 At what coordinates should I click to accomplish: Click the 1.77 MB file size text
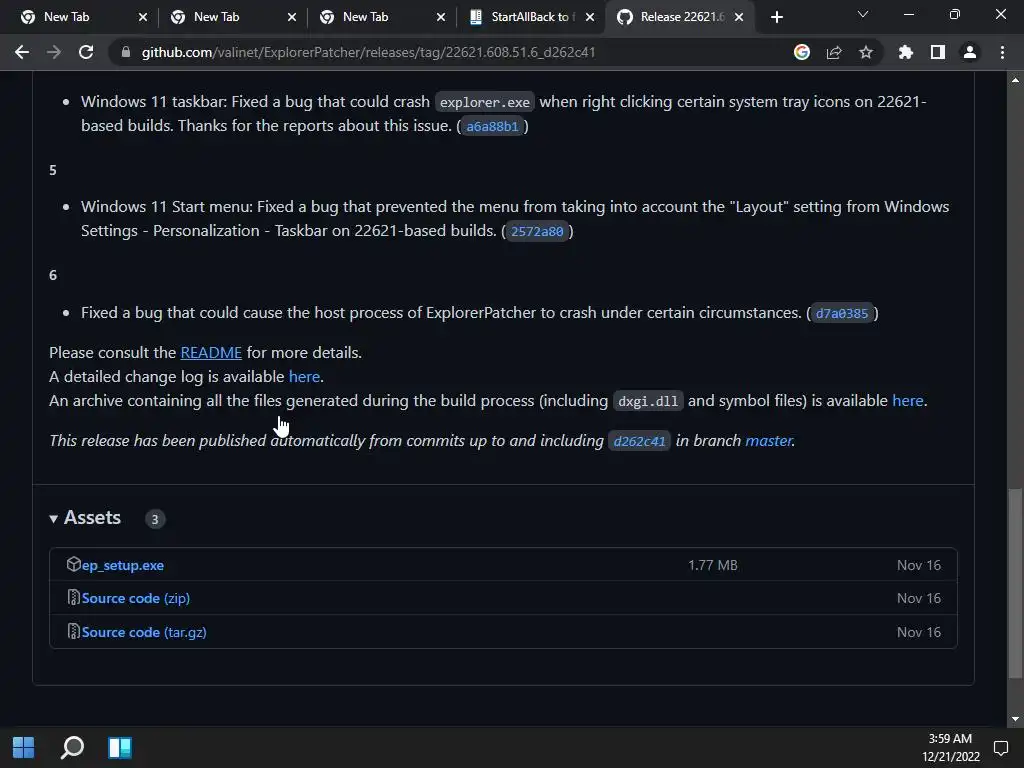[x=712, y=566]
